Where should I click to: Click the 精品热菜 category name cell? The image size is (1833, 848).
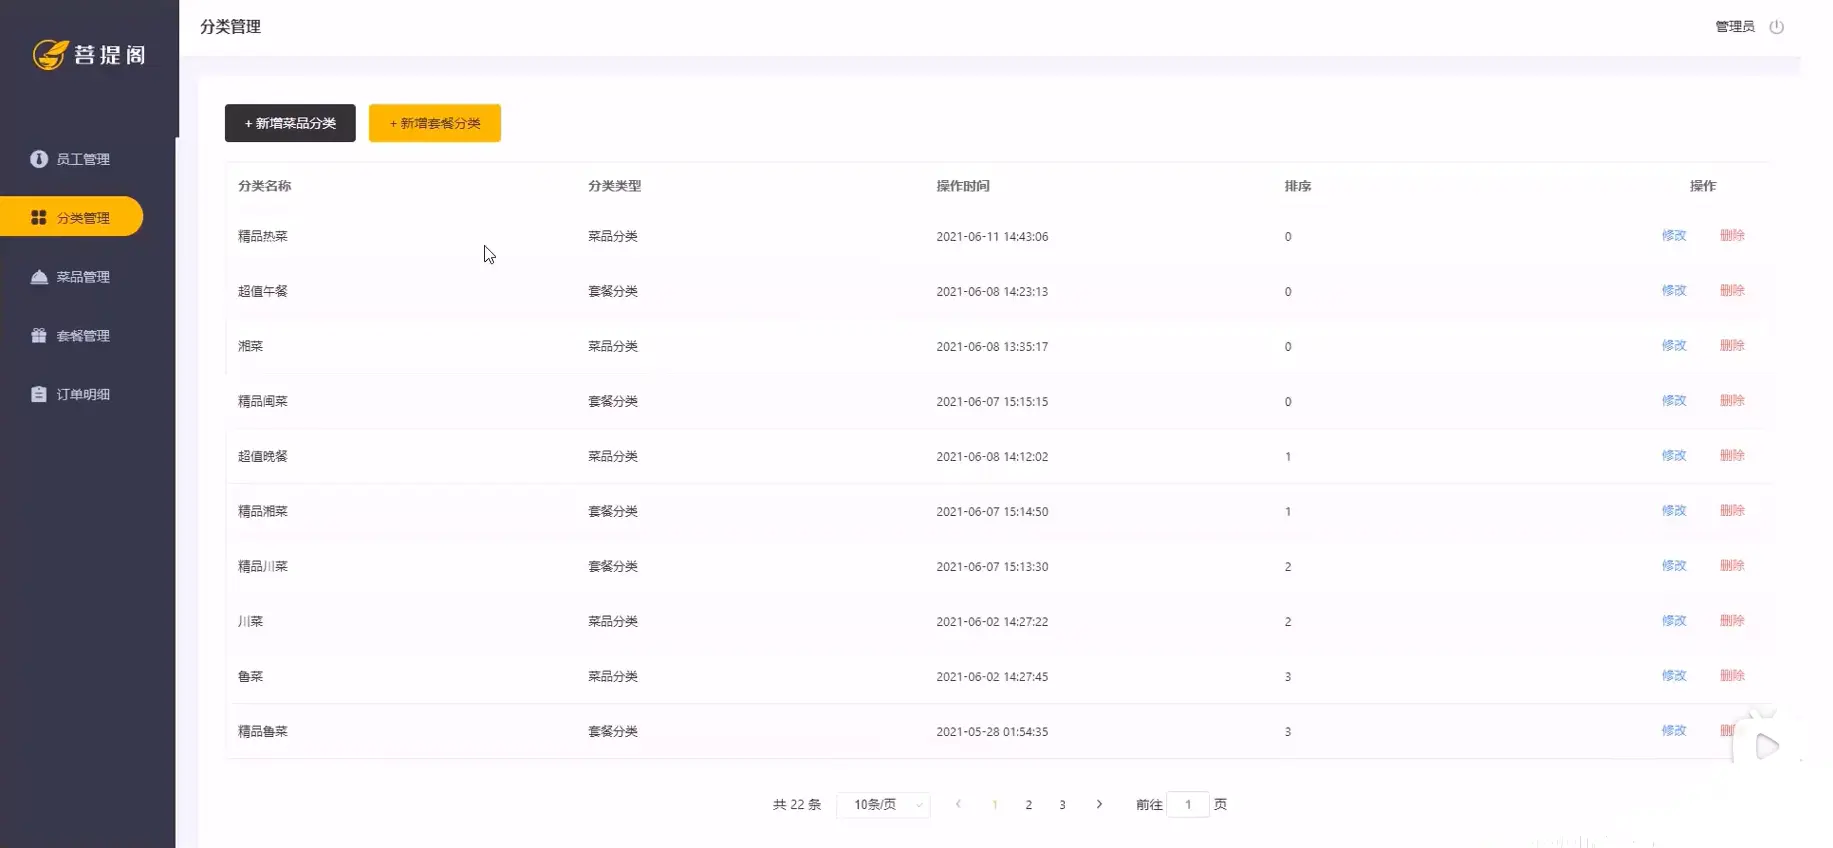tap(263, 237)
